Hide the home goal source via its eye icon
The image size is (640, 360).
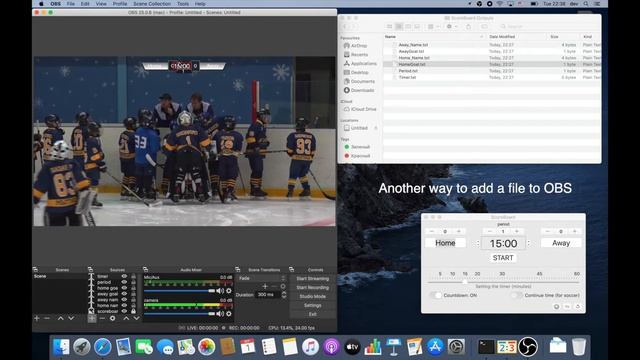[x=124, y=288]
